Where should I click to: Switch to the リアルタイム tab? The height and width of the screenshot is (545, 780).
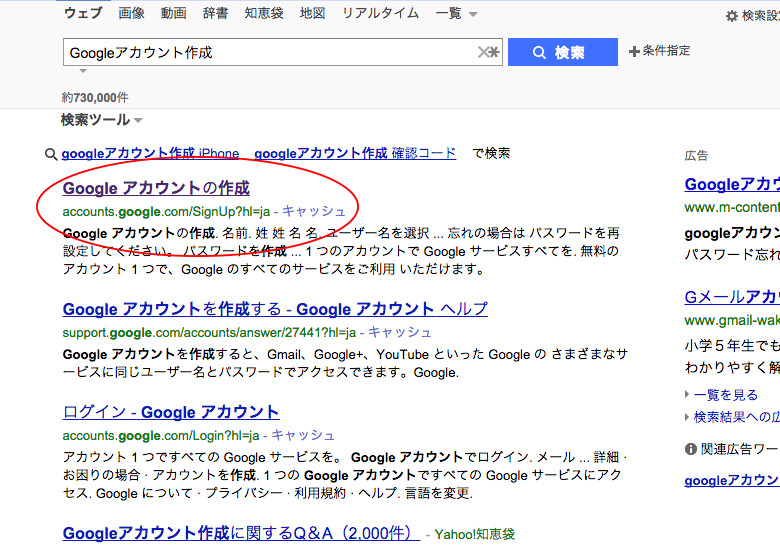click(x=380, y=12)
